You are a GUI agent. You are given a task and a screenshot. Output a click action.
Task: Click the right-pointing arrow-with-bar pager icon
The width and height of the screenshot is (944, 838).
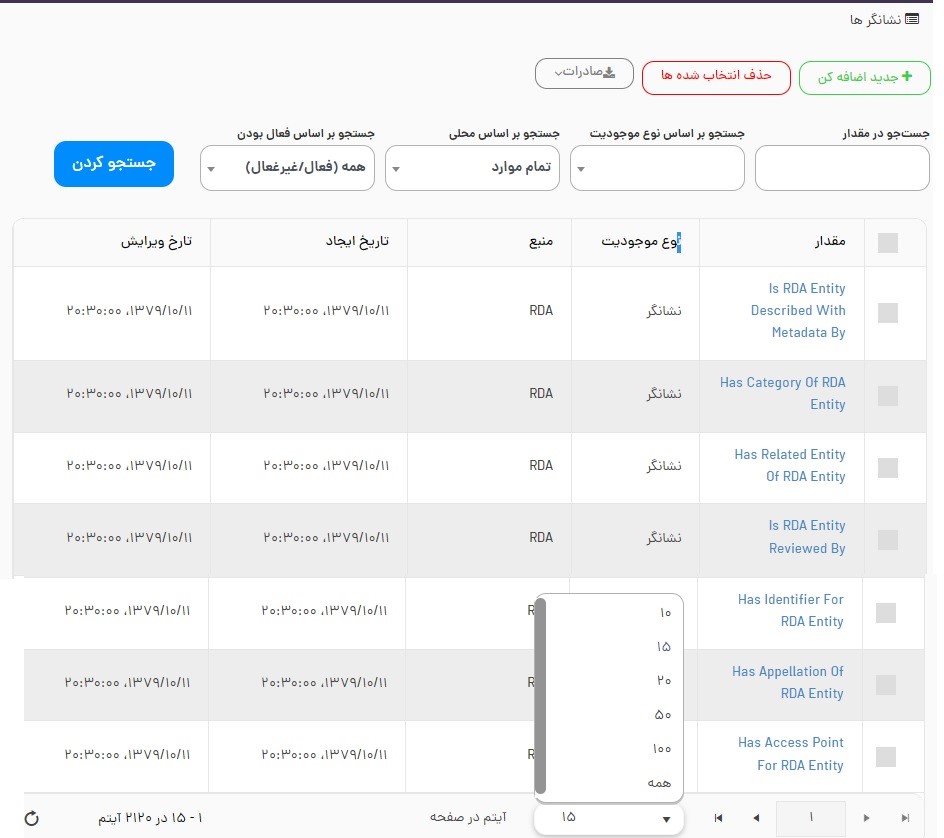906,819
